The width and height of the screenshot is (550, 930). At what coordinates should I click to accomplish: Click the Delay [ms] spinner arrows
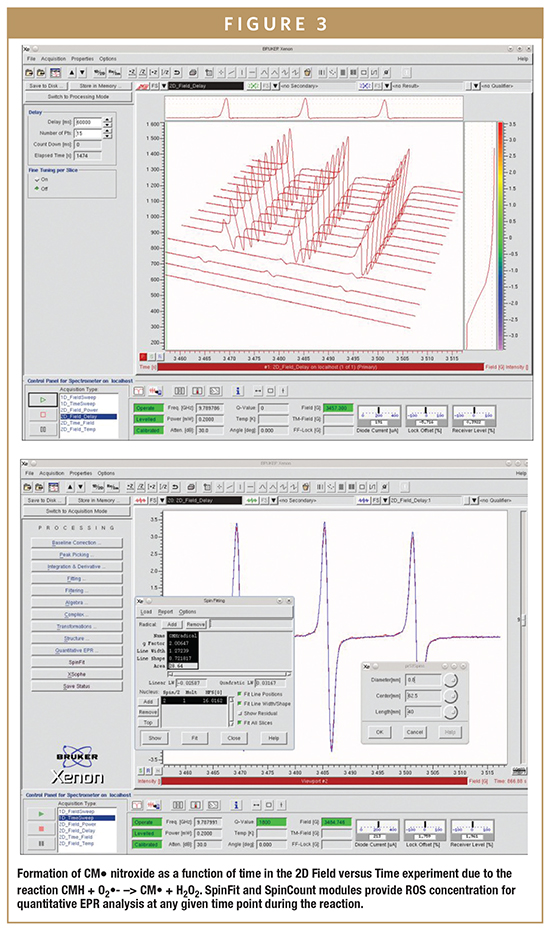(107, 122)
